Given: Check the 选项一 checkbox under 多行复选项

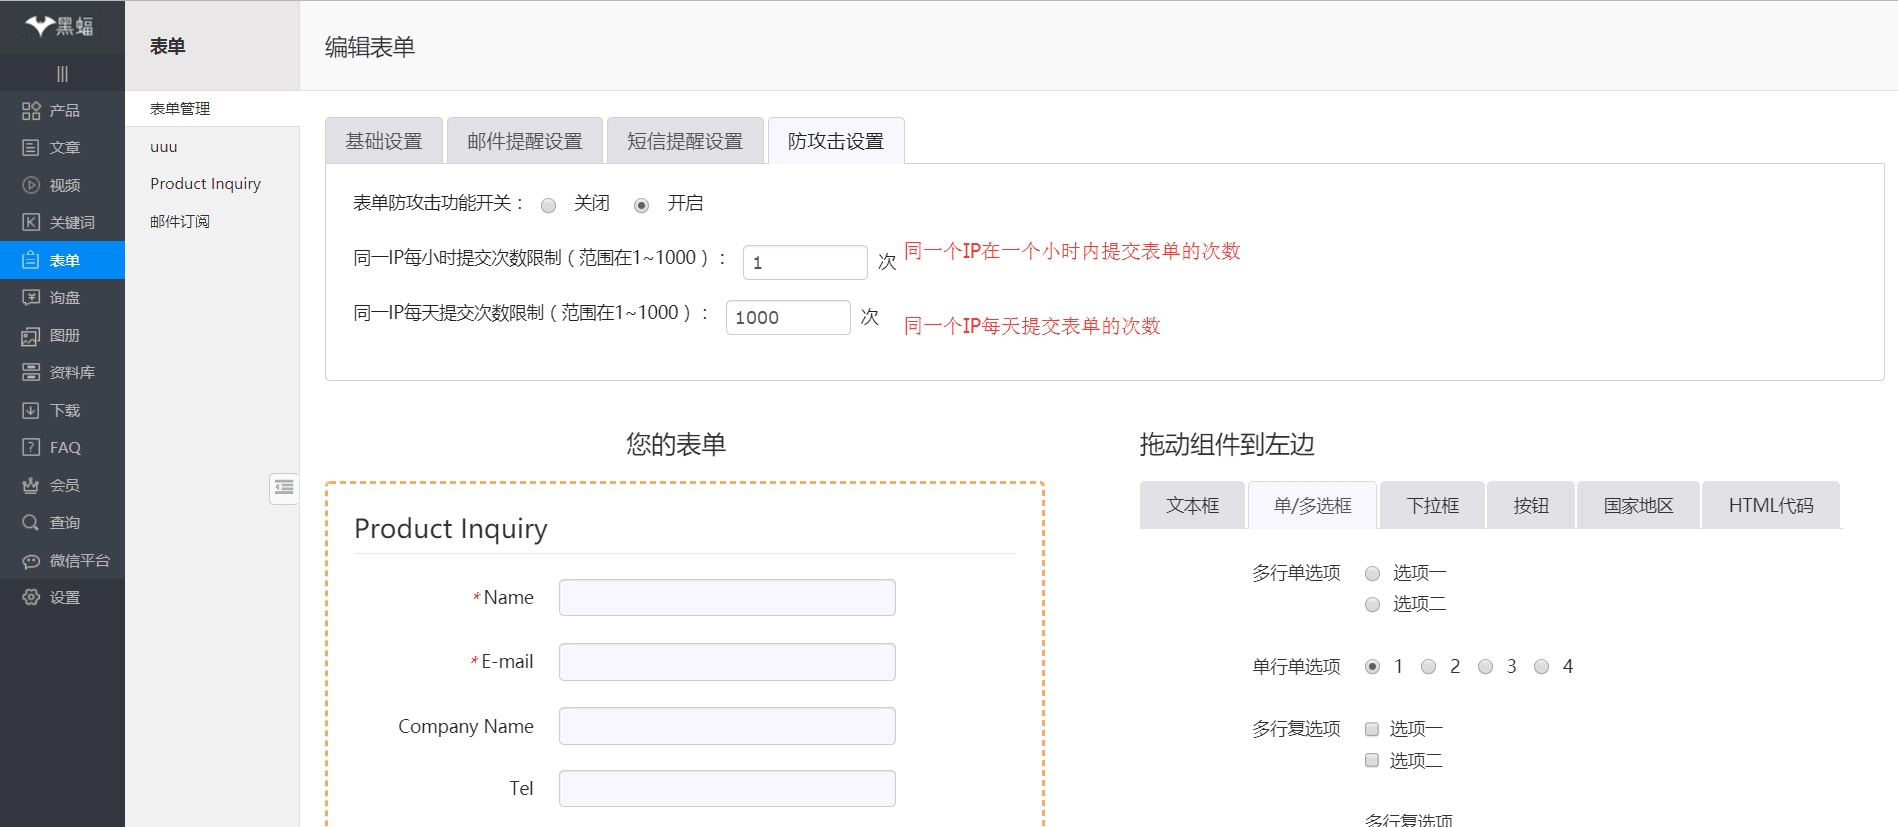Looking at the screenshot, I should (x=1372, y=729).
